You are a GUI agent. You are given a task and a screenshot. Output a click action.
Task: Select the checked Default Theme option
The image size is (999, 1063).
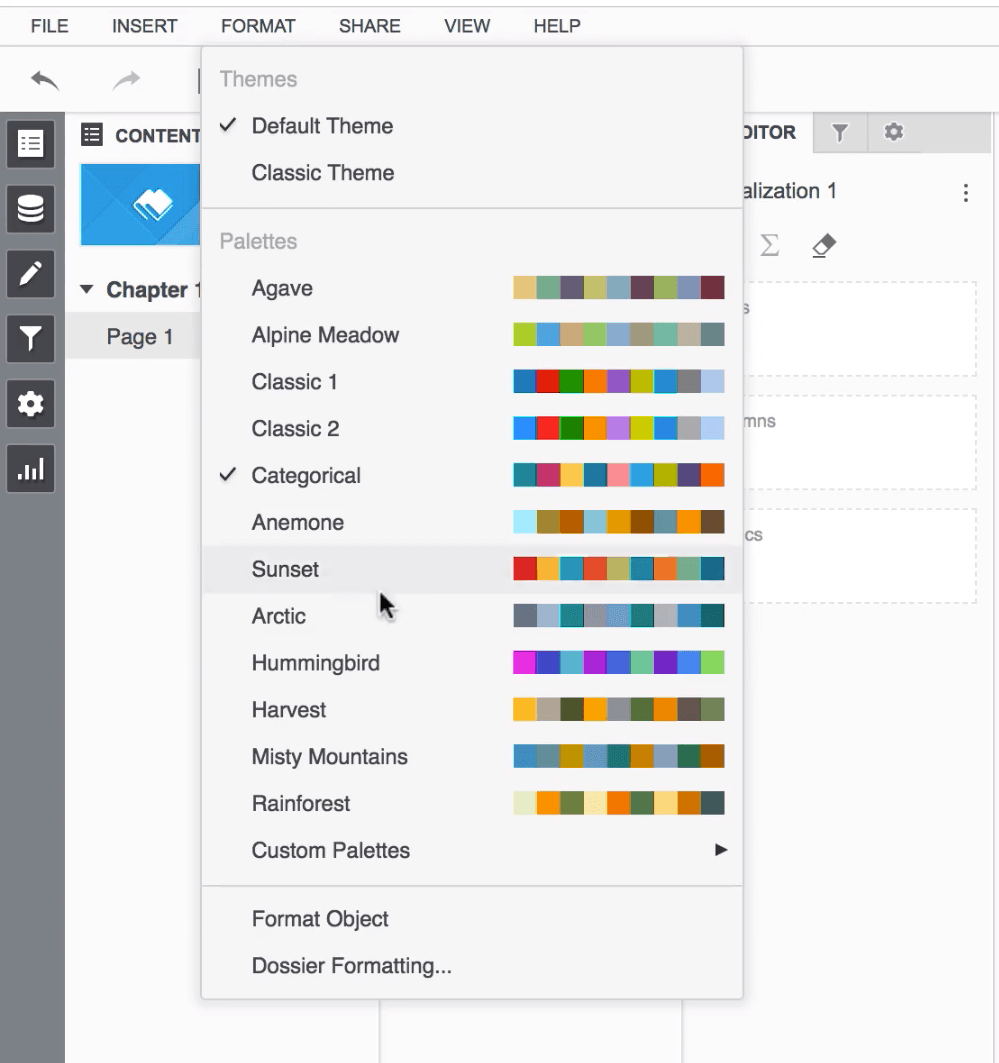coord(322,126)
